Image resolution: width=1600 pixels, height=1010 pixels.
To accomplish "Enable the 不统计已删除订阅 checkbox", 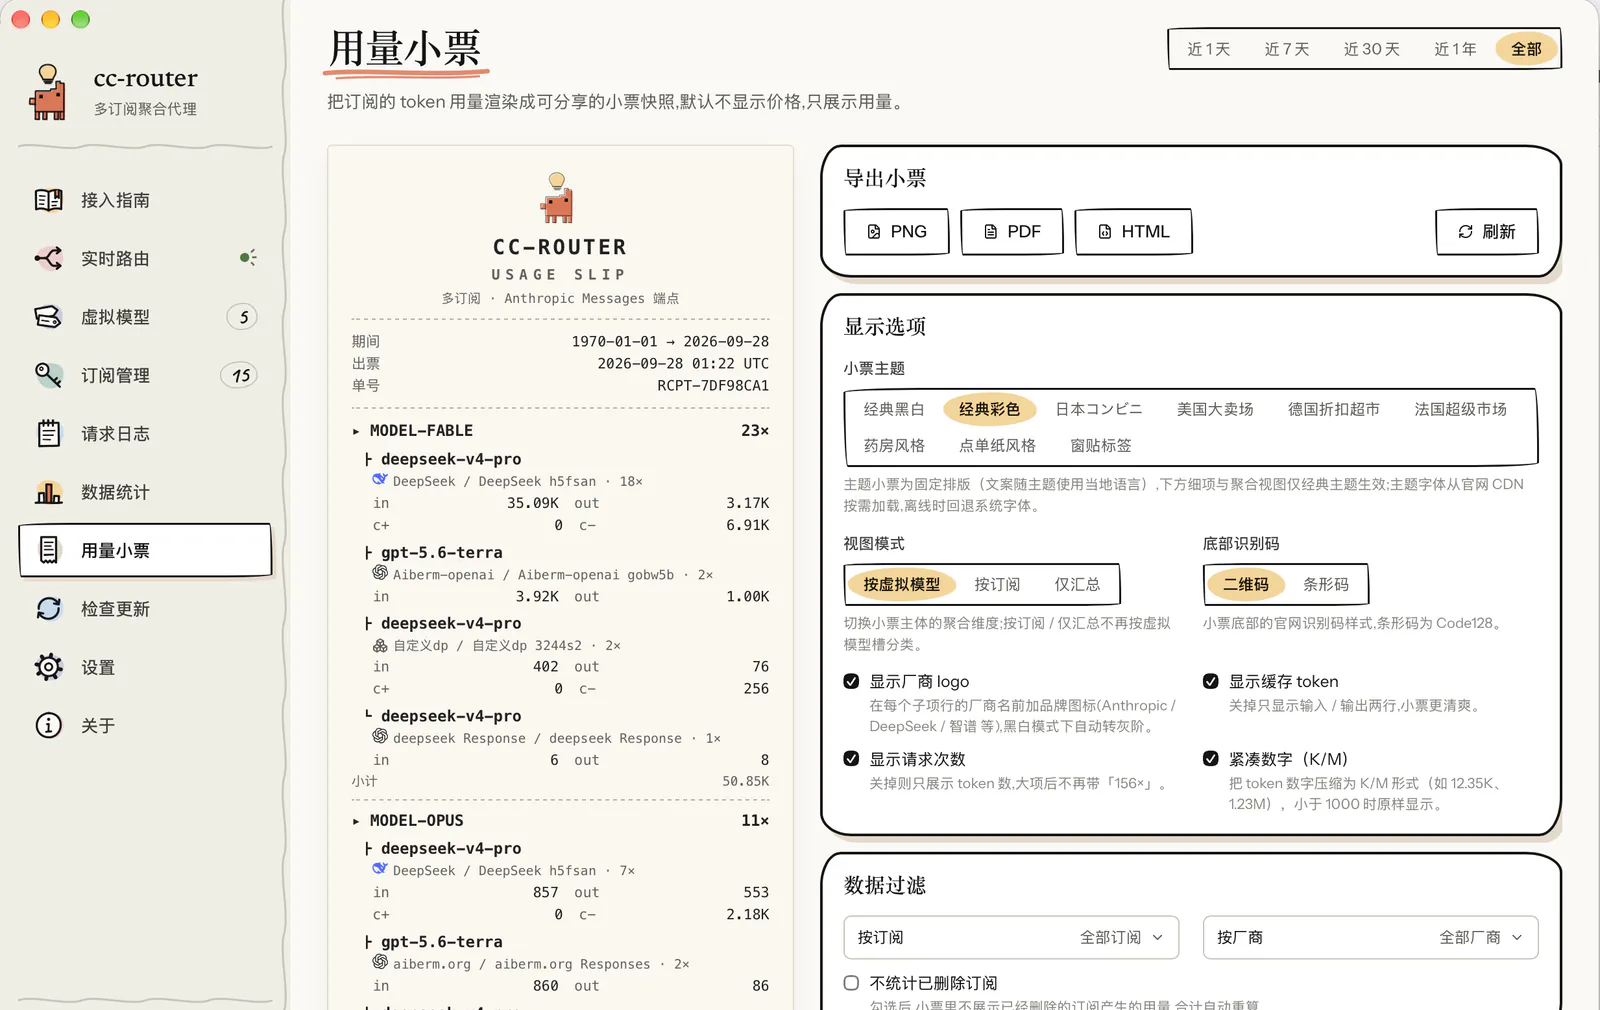I will pyautogui.click(x=851, y=983).
